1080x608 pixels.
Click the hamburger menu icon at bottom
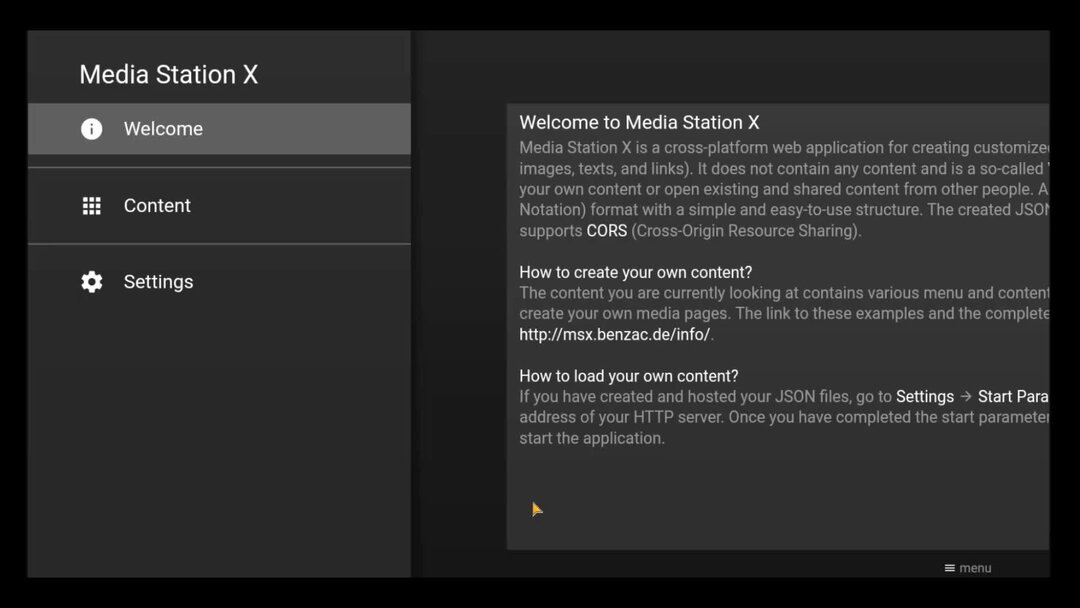pyautogui.click(x=950, y=568)
